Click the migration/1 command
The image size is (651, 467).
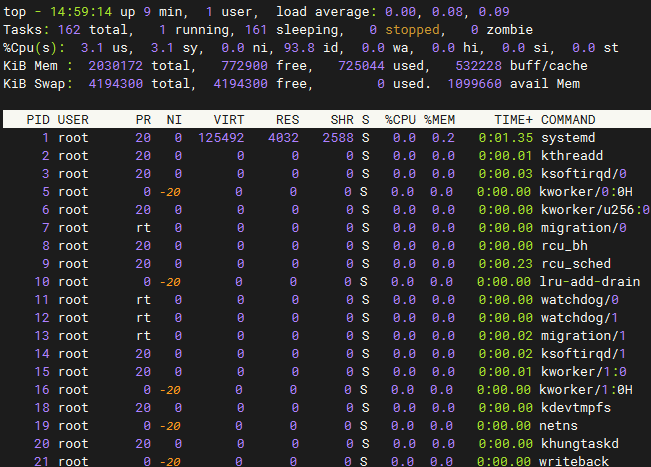click(584, 335)
